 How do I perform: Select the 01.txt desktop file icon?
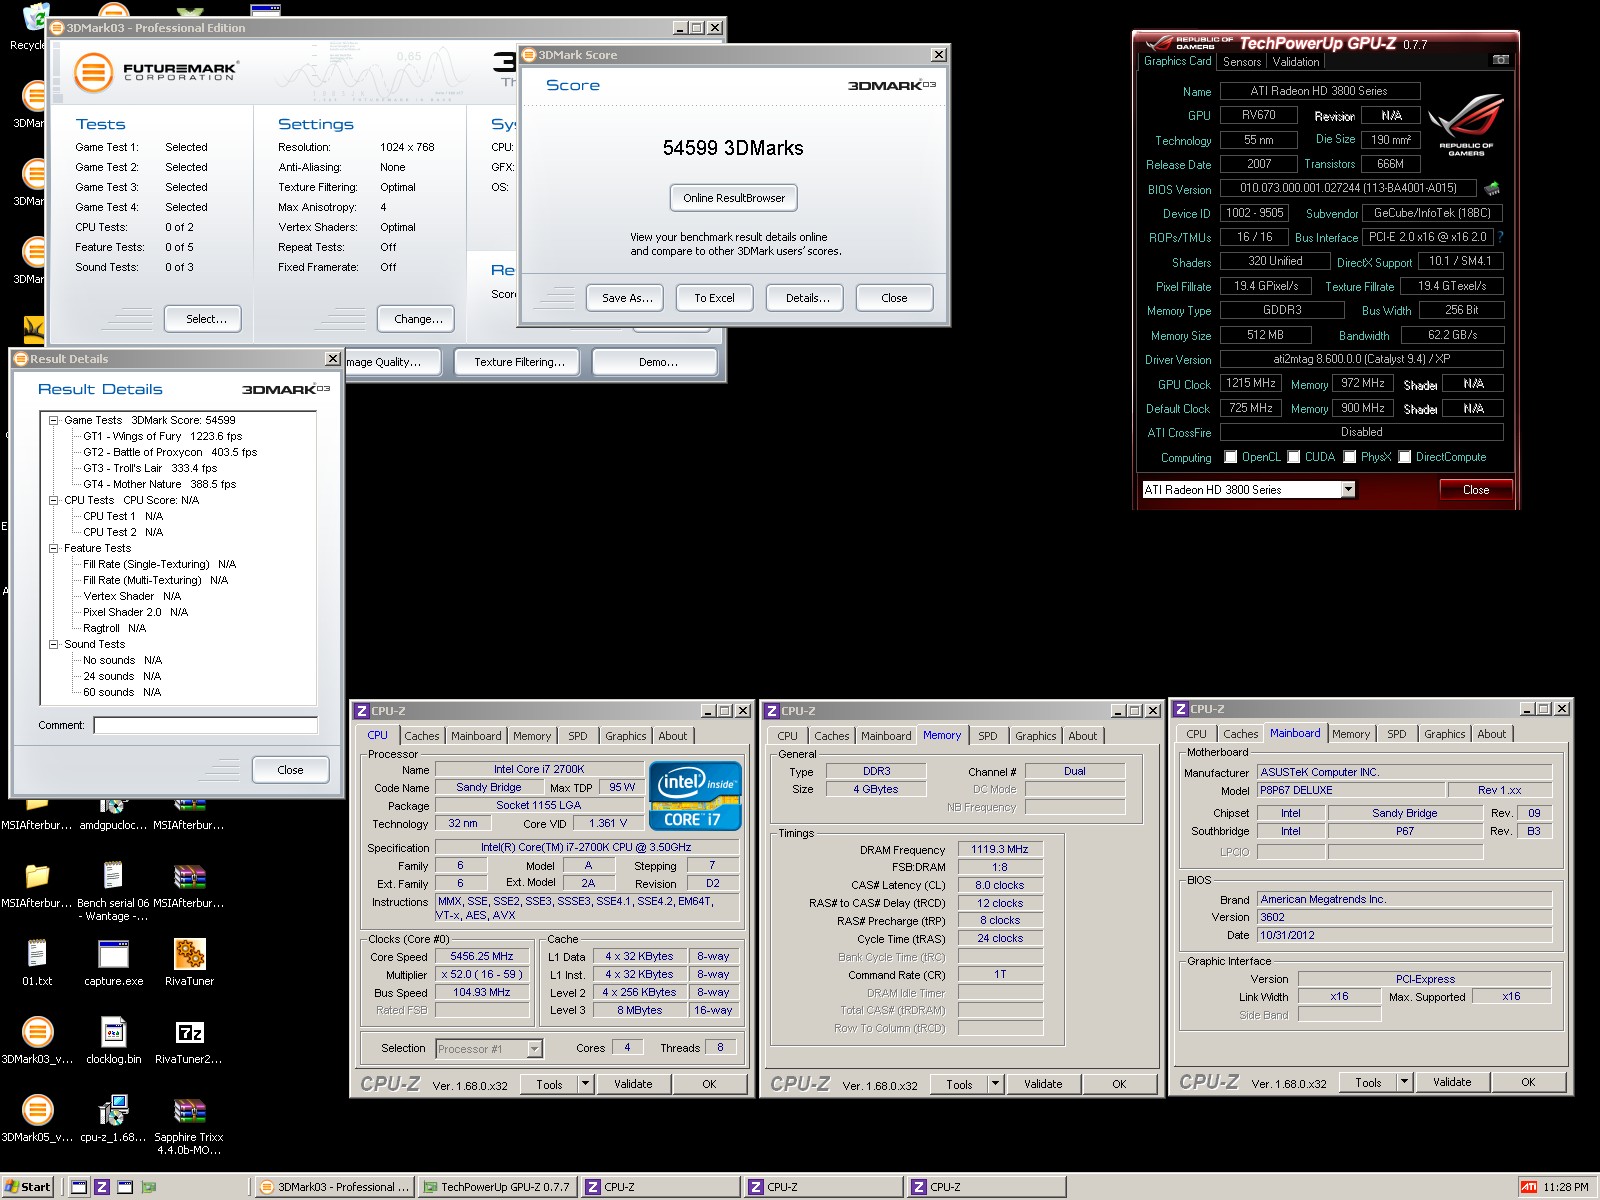point(37,955)
